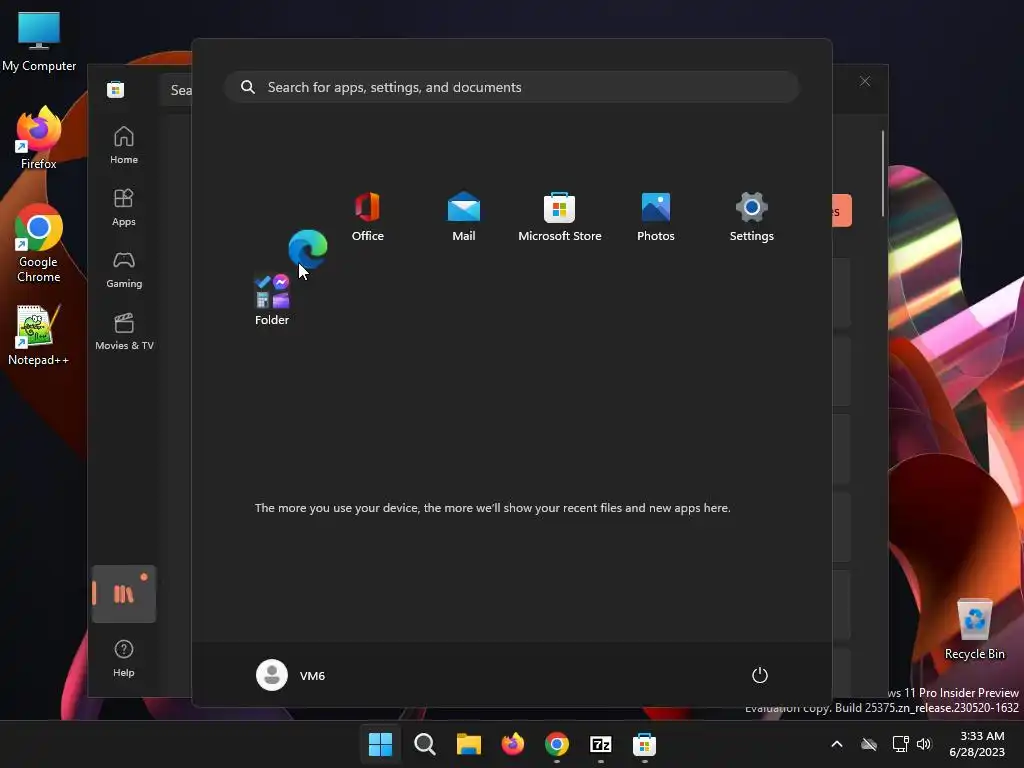This screenshot has width=1024, height=768.
Task: Click the Microsoft Store logo in title bar
Action: click(x=116, y=89)
